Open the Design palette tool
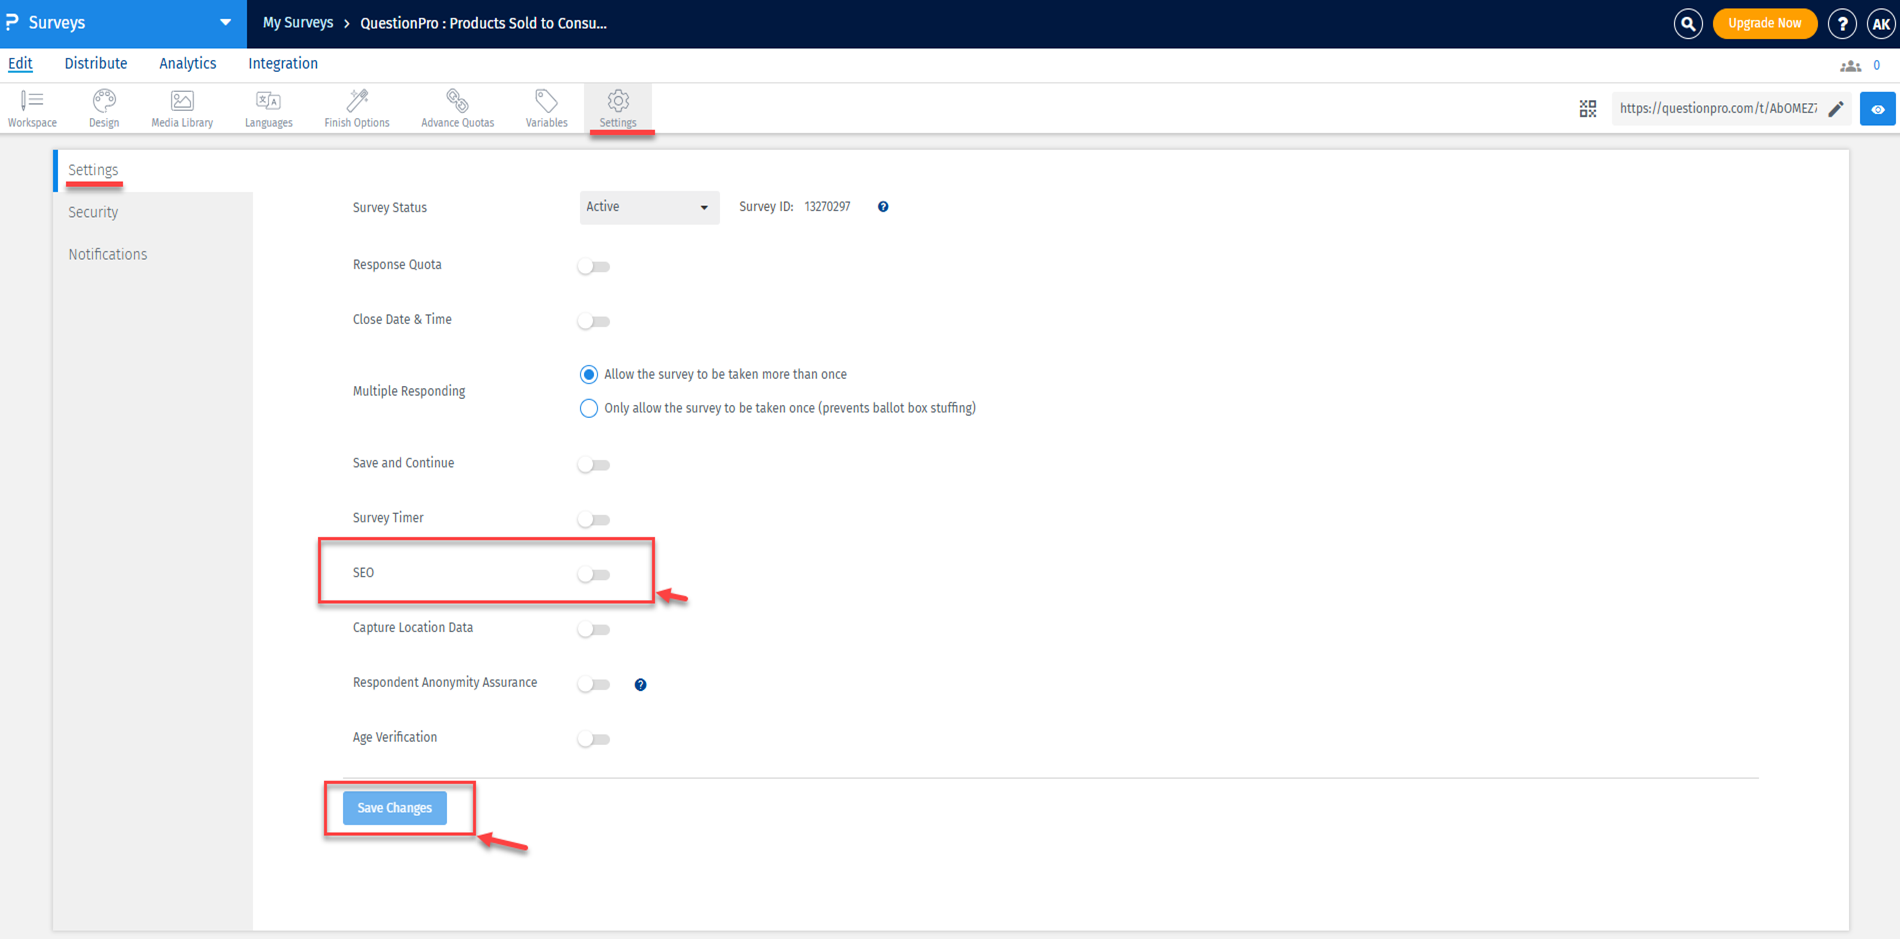 (x=104, y=108)
